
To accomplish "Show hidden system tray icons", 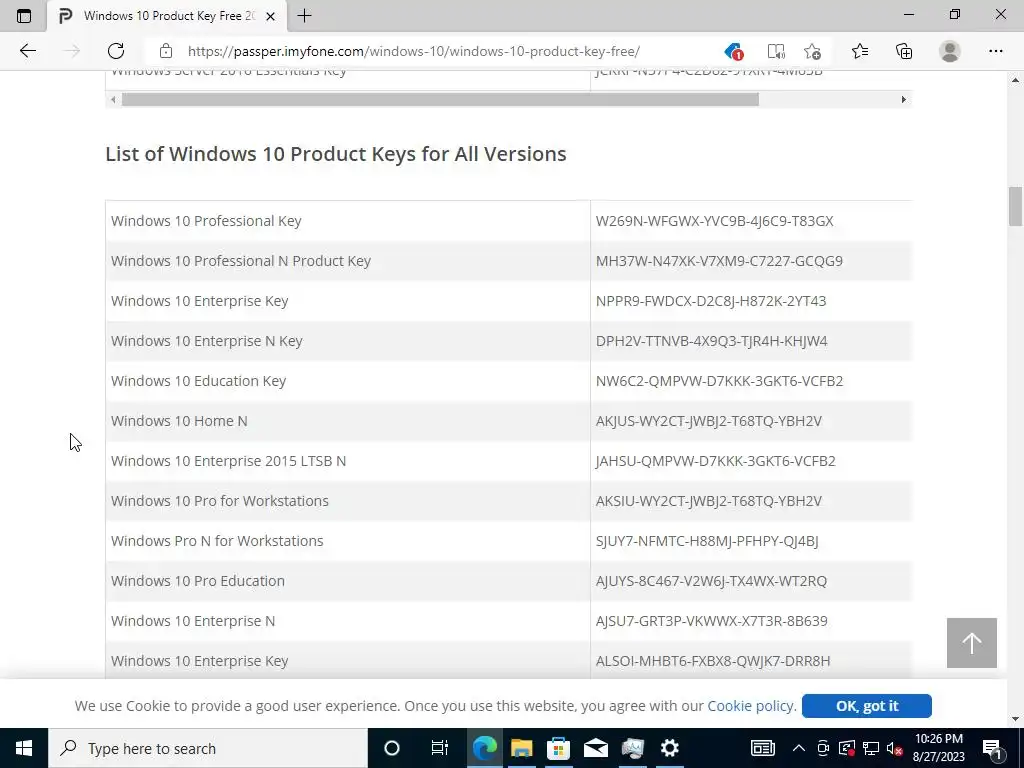I will click(x=799, y=748).
